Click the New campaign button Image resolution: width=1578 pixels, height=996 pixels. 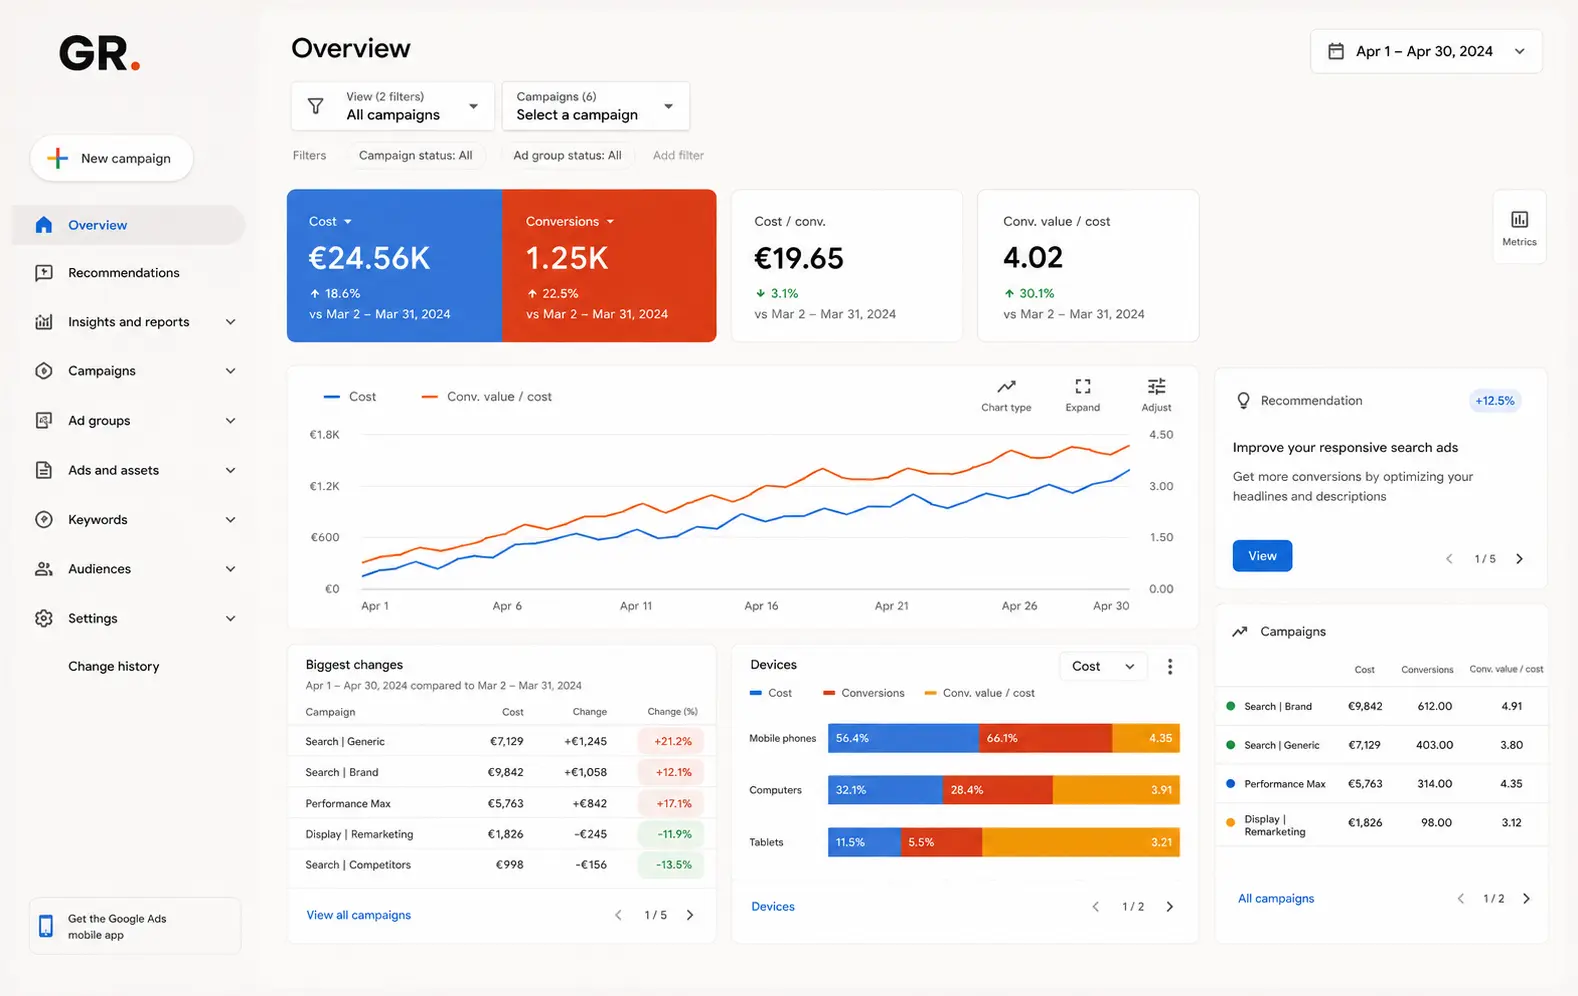point(112,158)
